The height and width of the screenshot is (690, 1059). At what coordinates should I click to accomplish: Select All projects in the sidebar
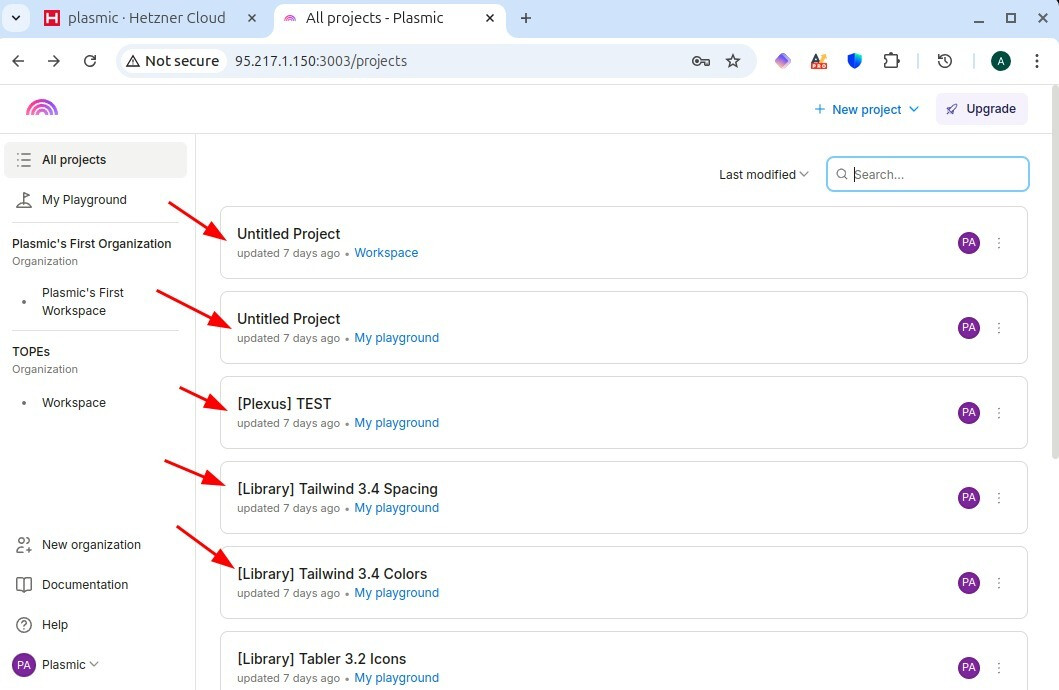(x=74, y=160)
